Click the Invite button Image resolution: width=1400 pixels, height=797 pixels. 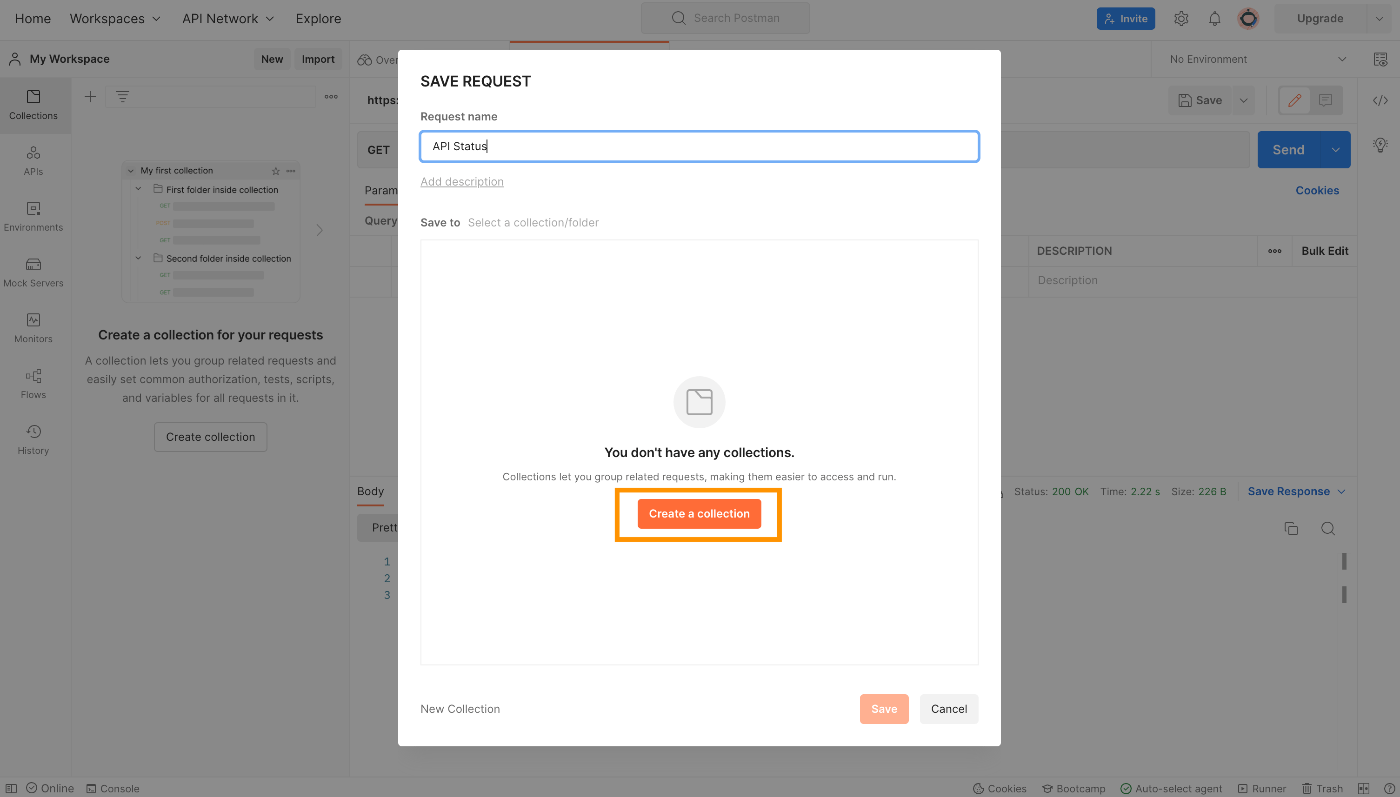coord(1126,18)
